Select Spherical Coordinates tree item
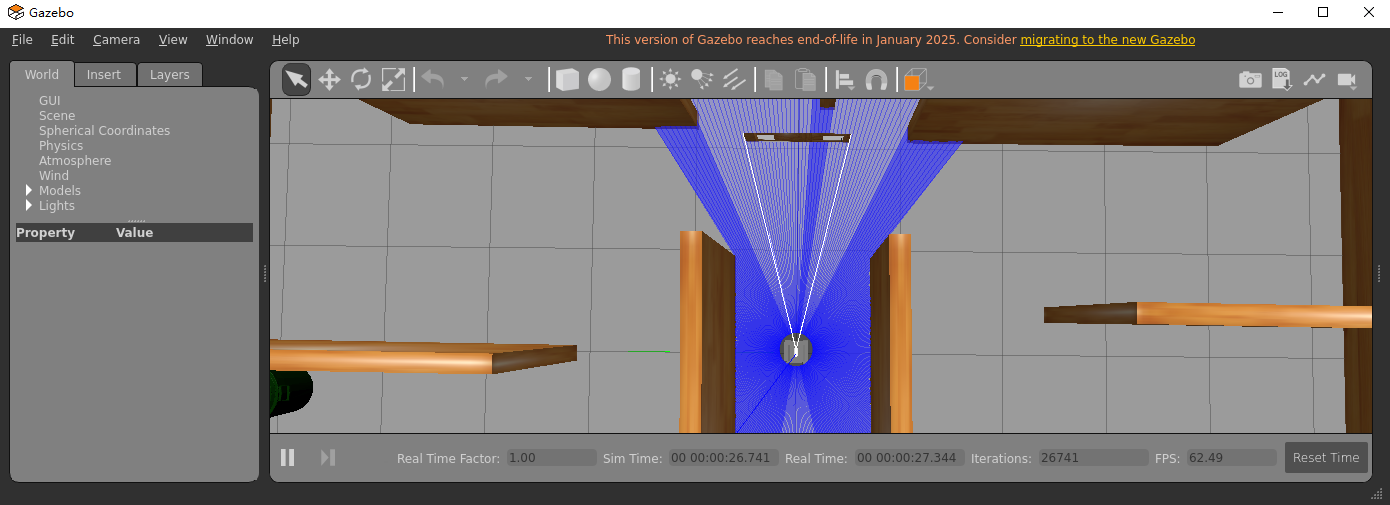1390x505 pixels. pyautogui.click(x=104, y=130)
